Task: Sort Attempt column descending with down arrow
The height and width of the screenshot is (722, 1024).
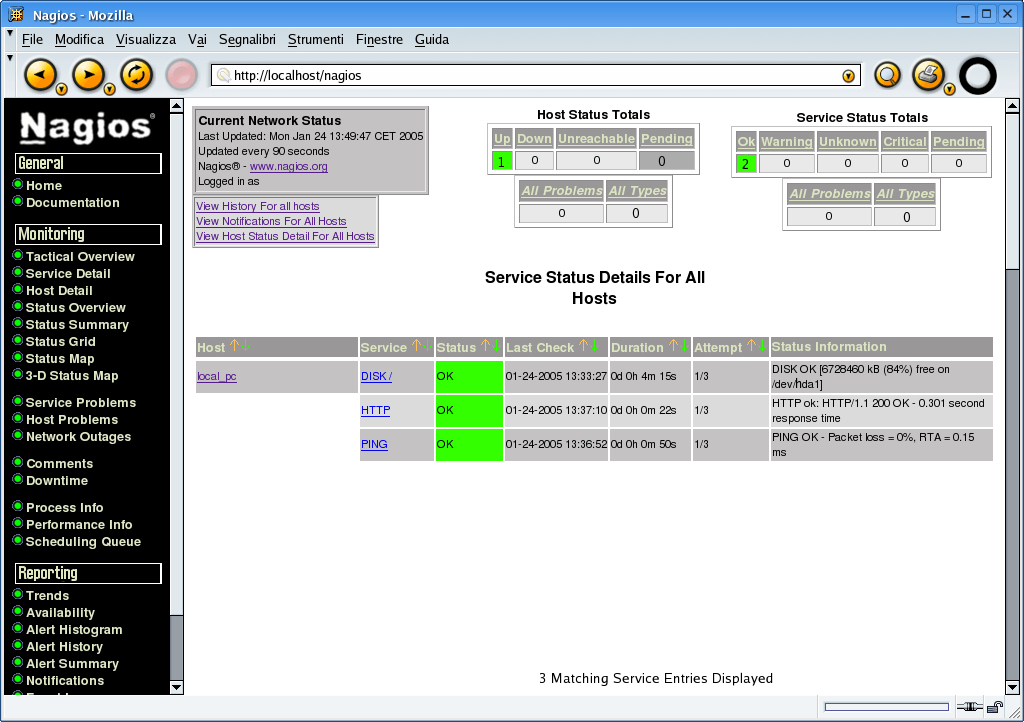Action: click(762, 345)
